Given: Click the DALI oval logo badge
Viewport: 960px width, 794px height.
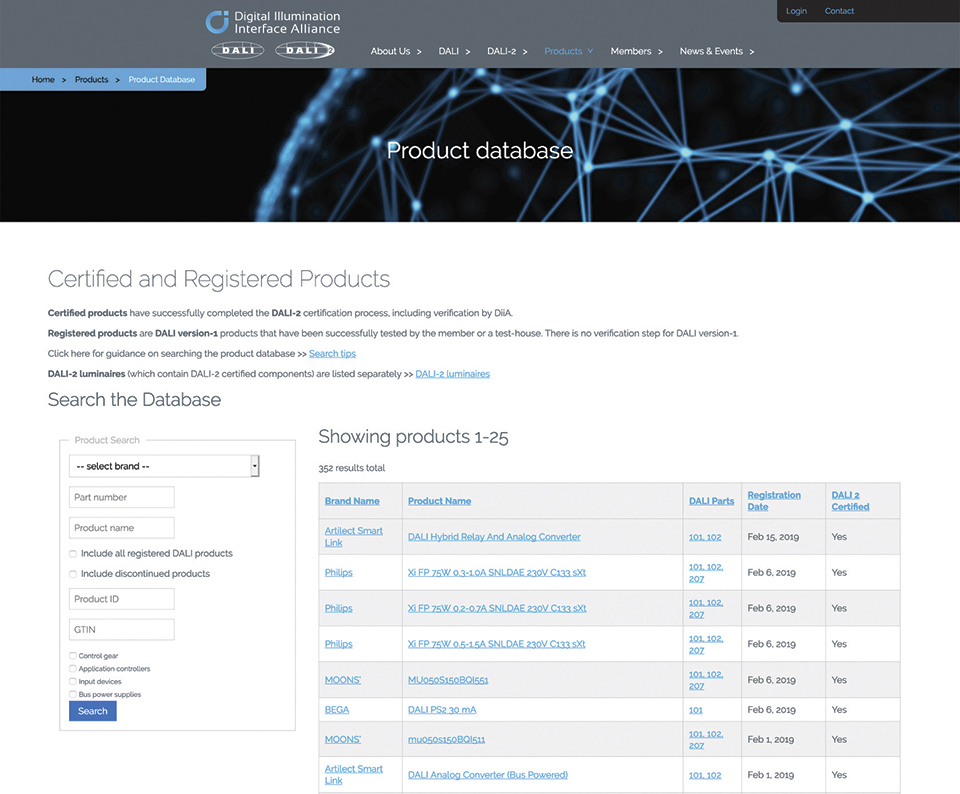Looking at the screenshot, I should point(237,51).
